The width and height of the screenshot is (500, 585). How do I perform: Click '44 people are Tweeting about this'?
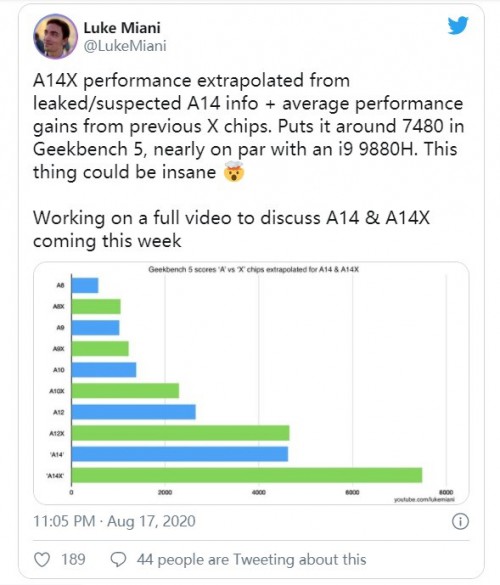point(251,560)
